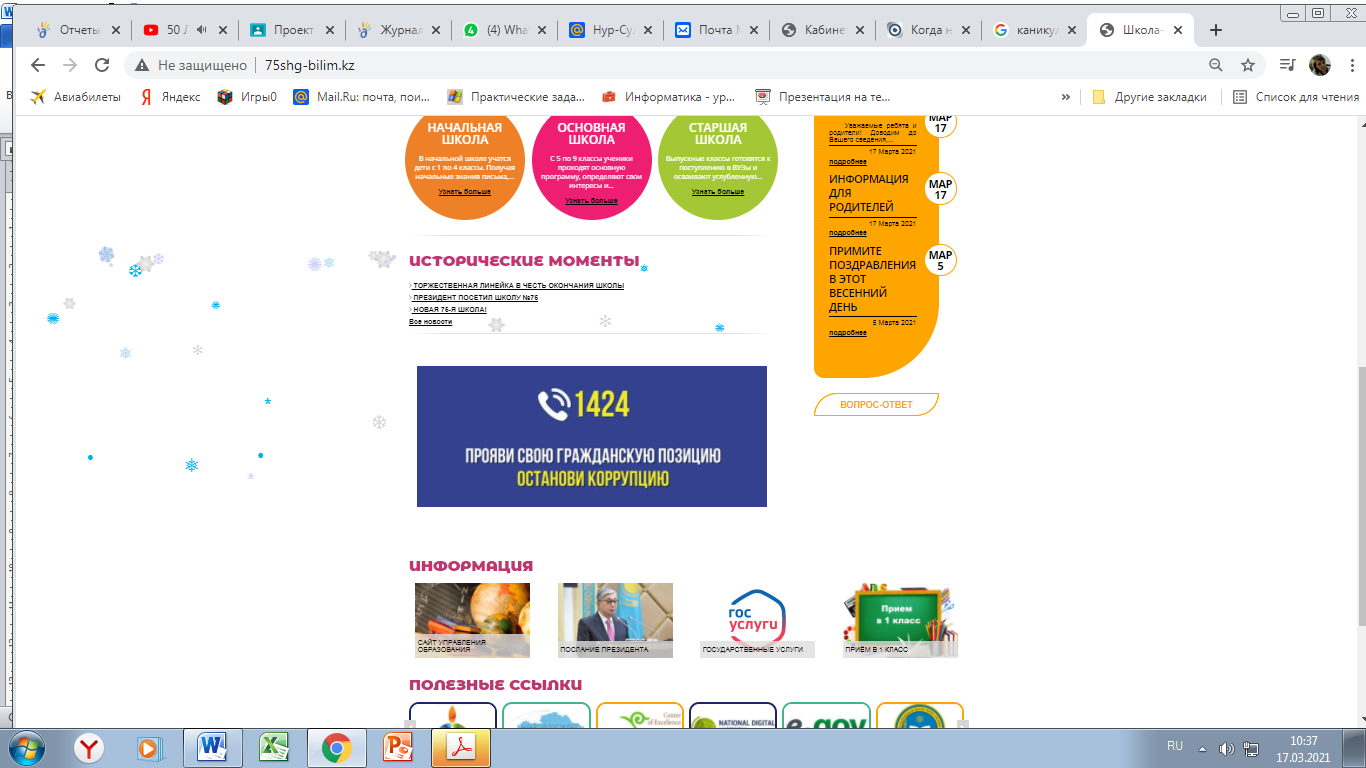
Task: Click the 1424 anti-corruption banner
Action: click(x=592, y=436)
